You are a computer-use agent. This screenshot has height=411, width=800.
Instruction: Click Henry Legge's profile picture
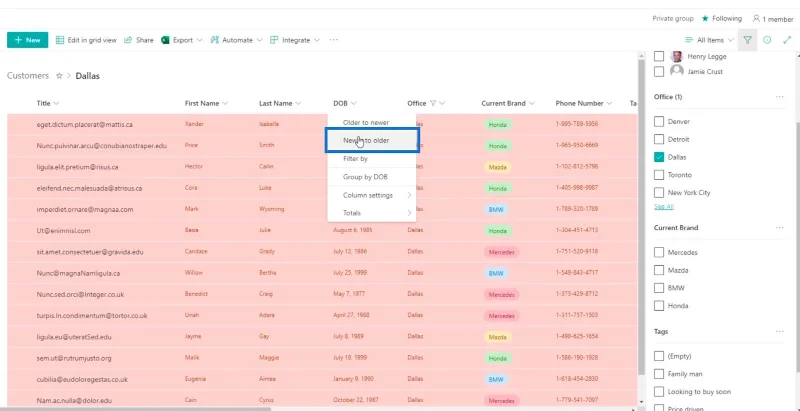pyautogui.click(x=677, y=57)
